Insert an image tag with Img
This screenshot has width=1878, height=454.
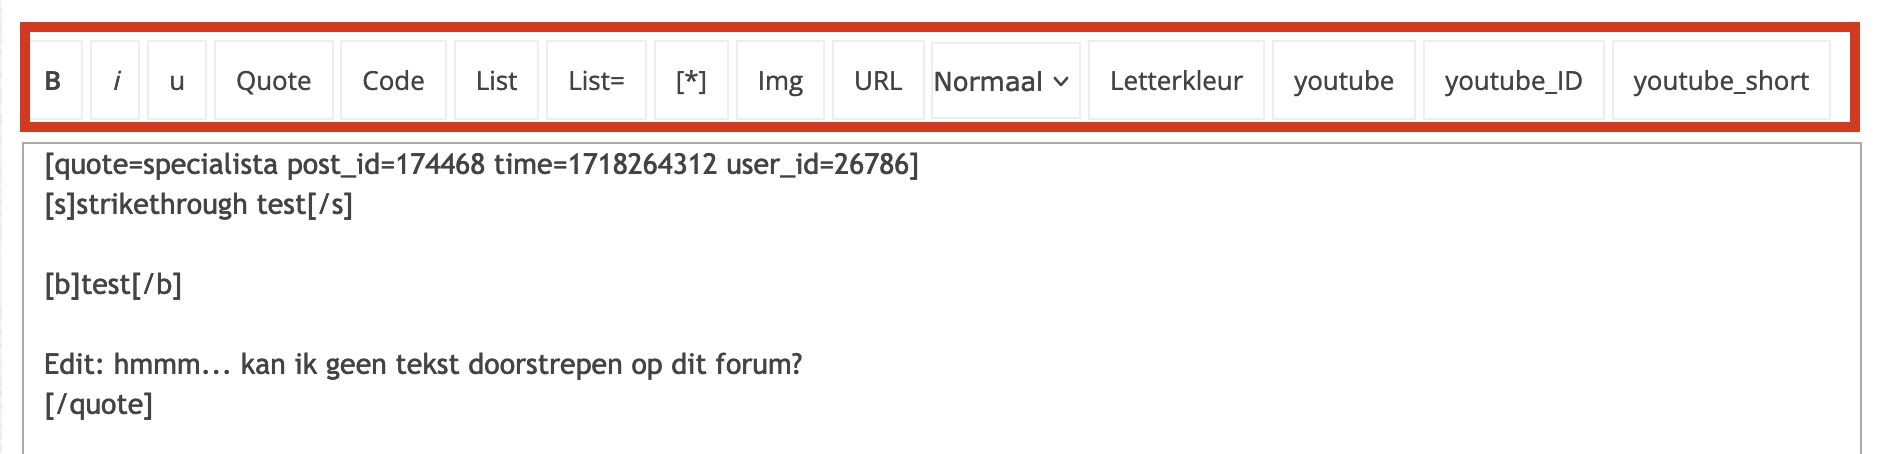click(780, 80)
